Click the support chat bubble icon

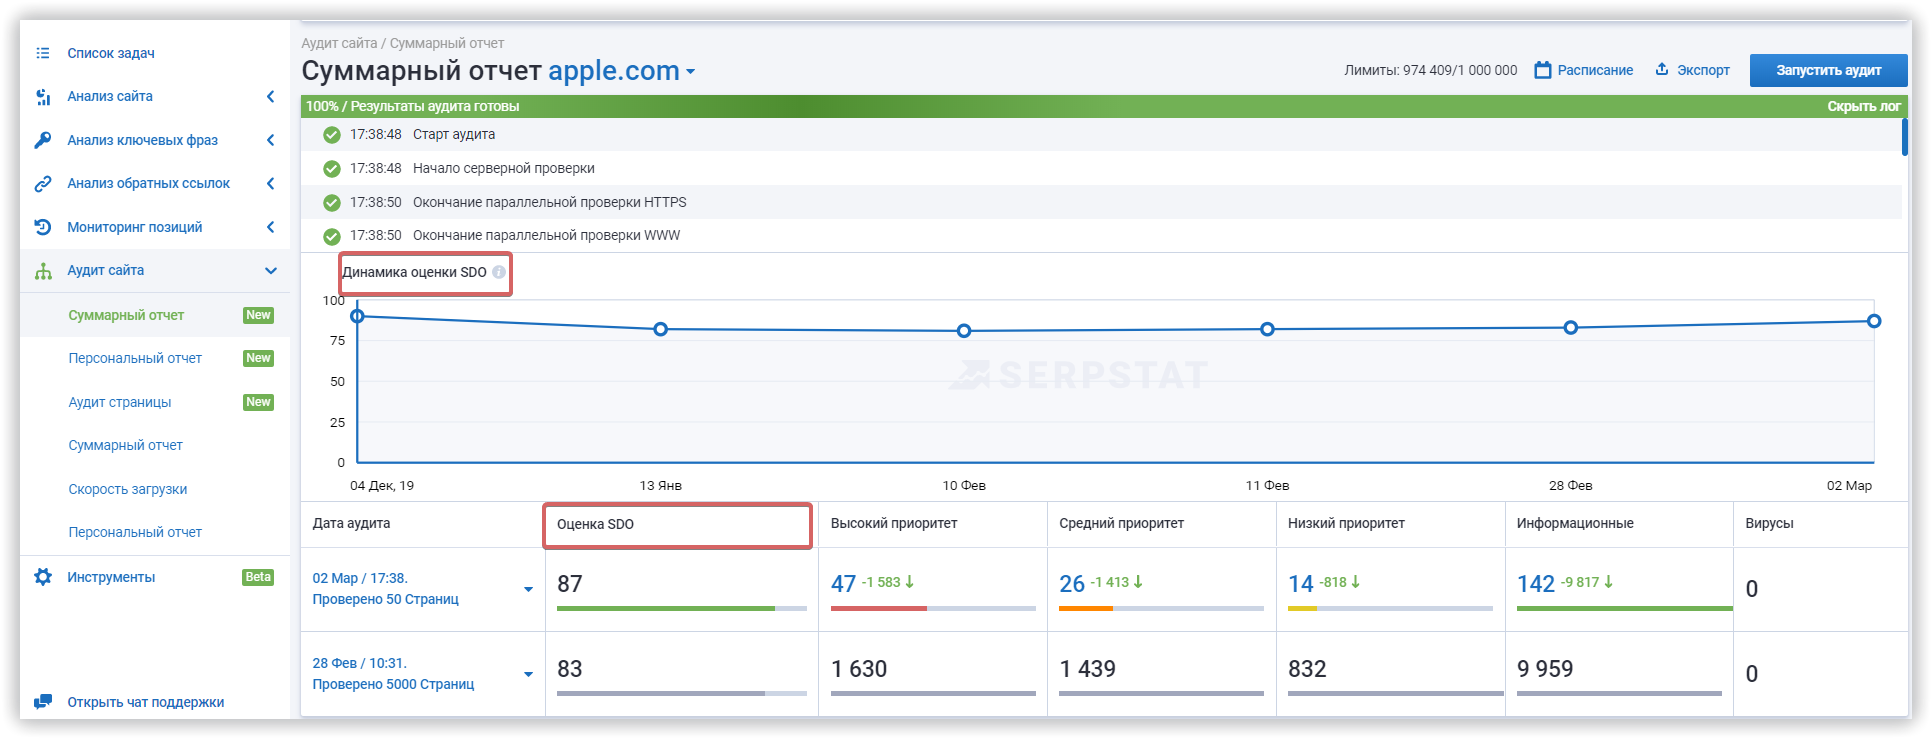[43, 702]
